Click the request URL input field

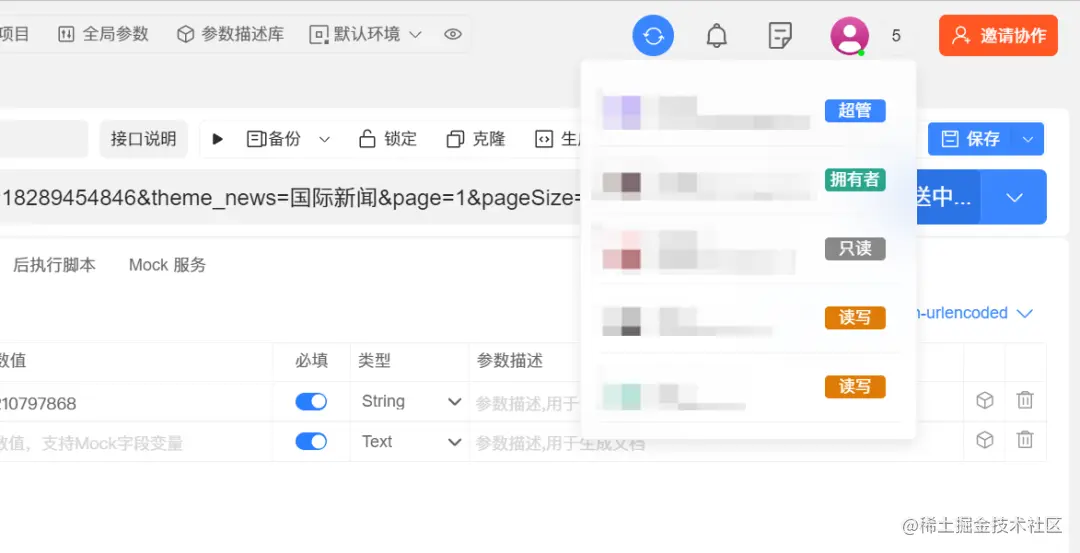289,198
